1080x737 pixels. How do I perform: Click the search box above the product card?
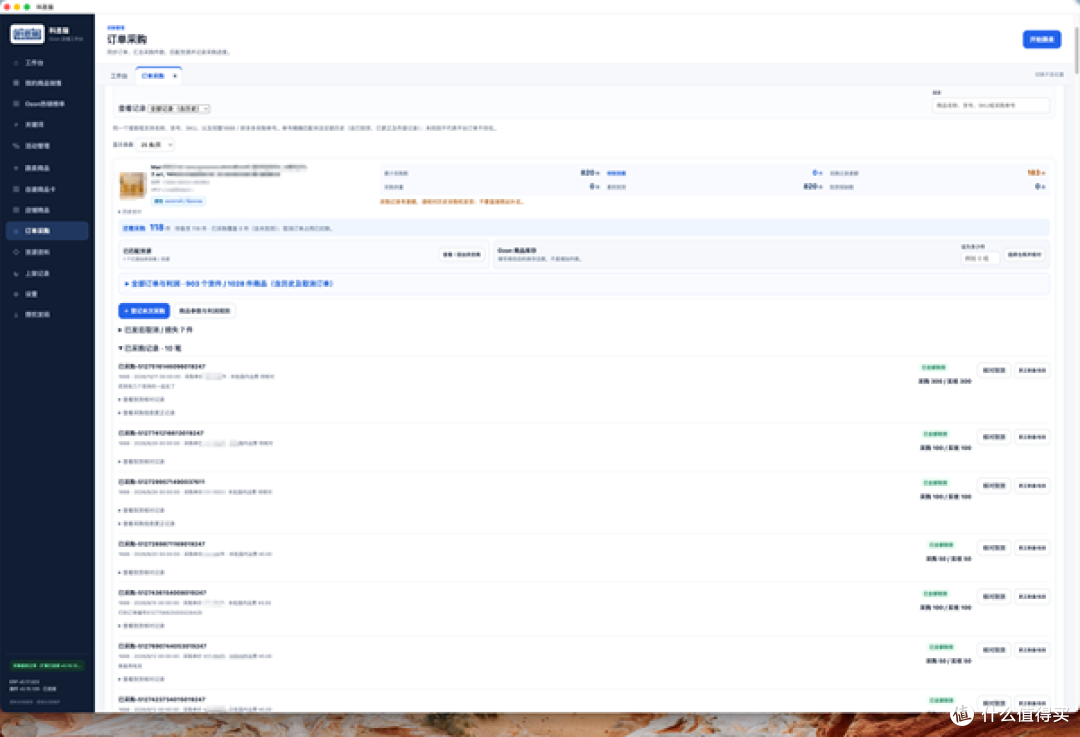[x=990, y=105]
